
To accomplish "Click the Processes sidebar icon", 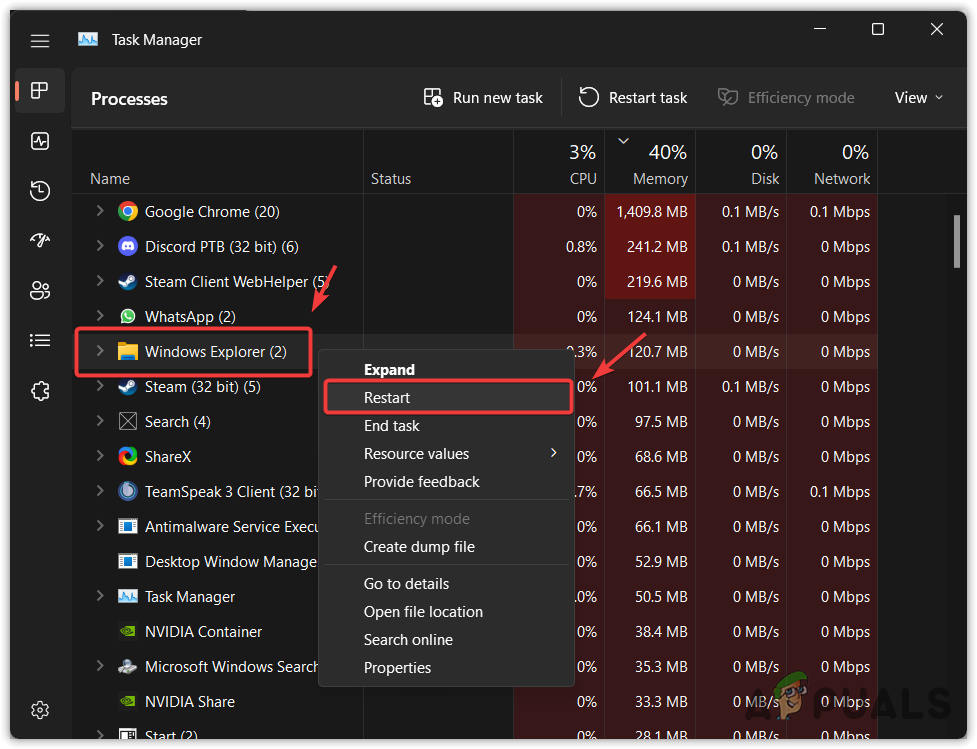I will click(x=39, y=90).
